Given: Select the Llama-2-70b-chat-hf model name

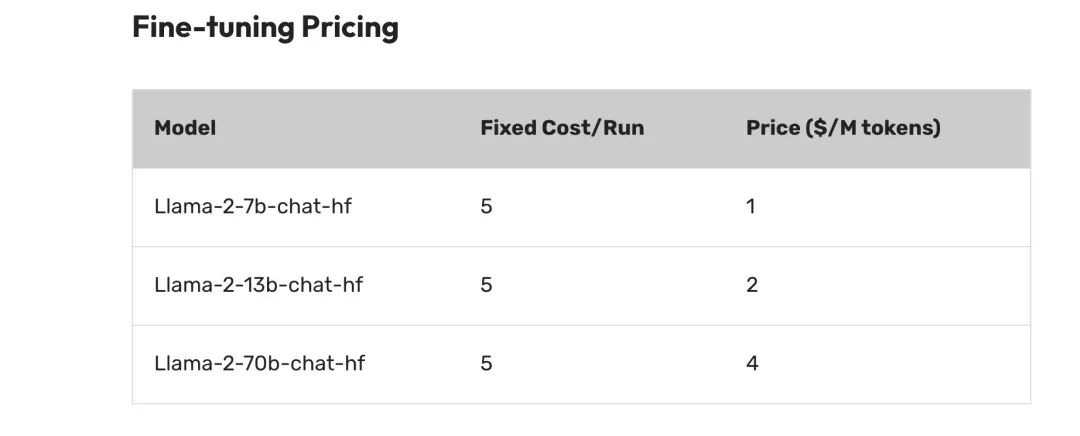Looking at the screenshot, I should (259, 363).
